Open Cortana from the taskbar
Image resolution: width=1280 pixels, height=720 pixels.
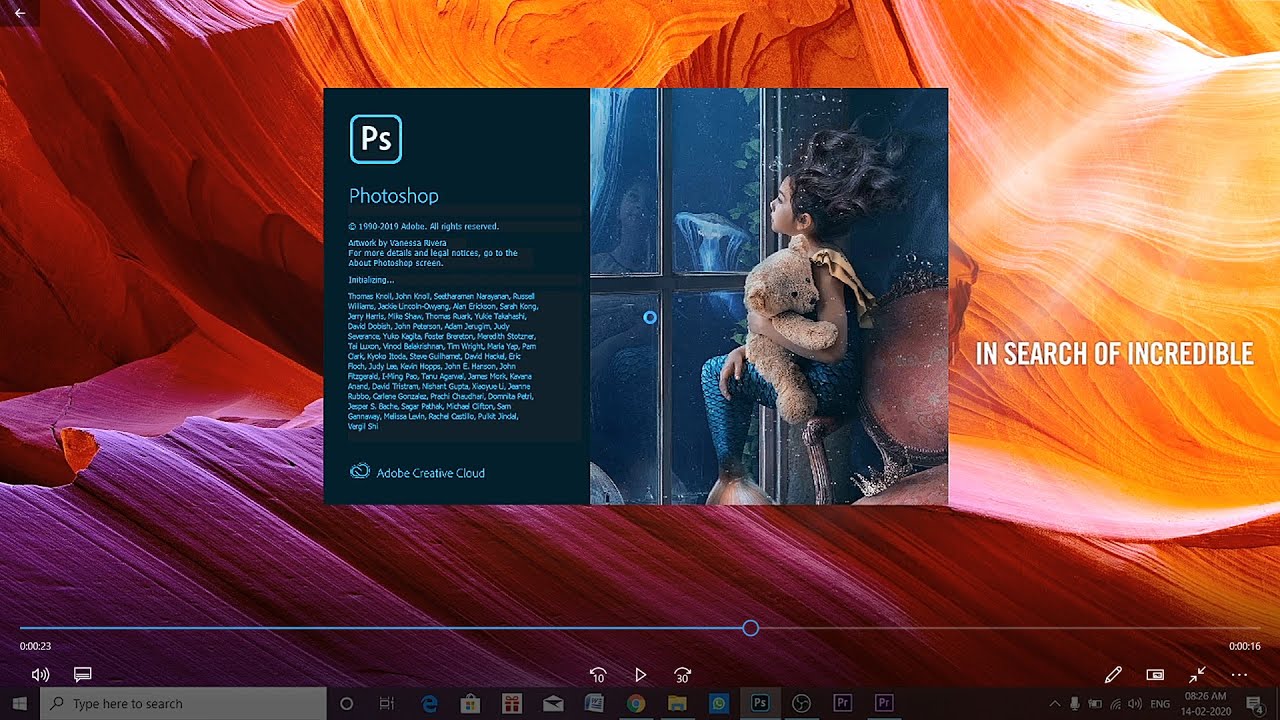347,703
